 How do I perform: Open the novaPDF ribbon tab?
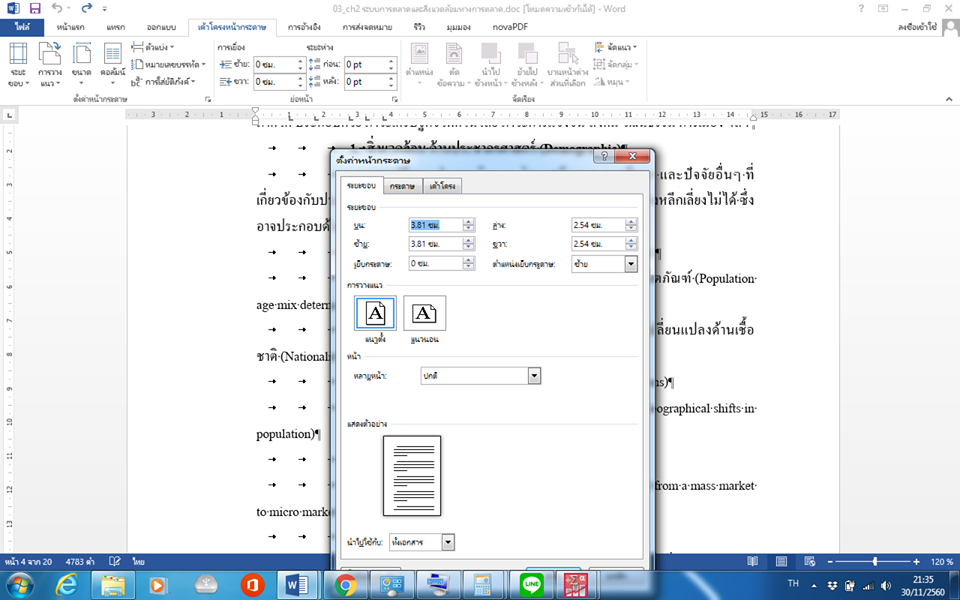pos(510,27)
